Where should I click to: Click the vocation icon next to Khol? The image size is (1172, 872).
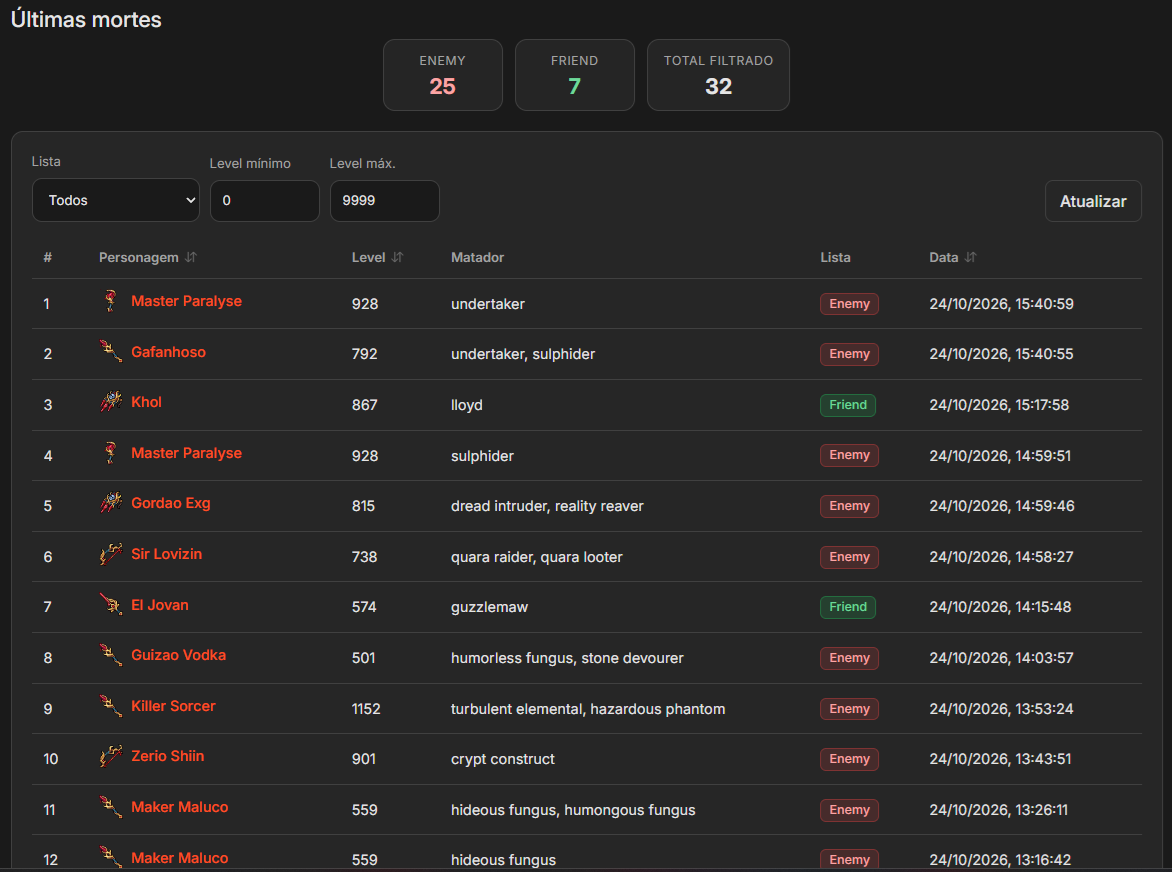pyautogui.click(x=111, y=402)
